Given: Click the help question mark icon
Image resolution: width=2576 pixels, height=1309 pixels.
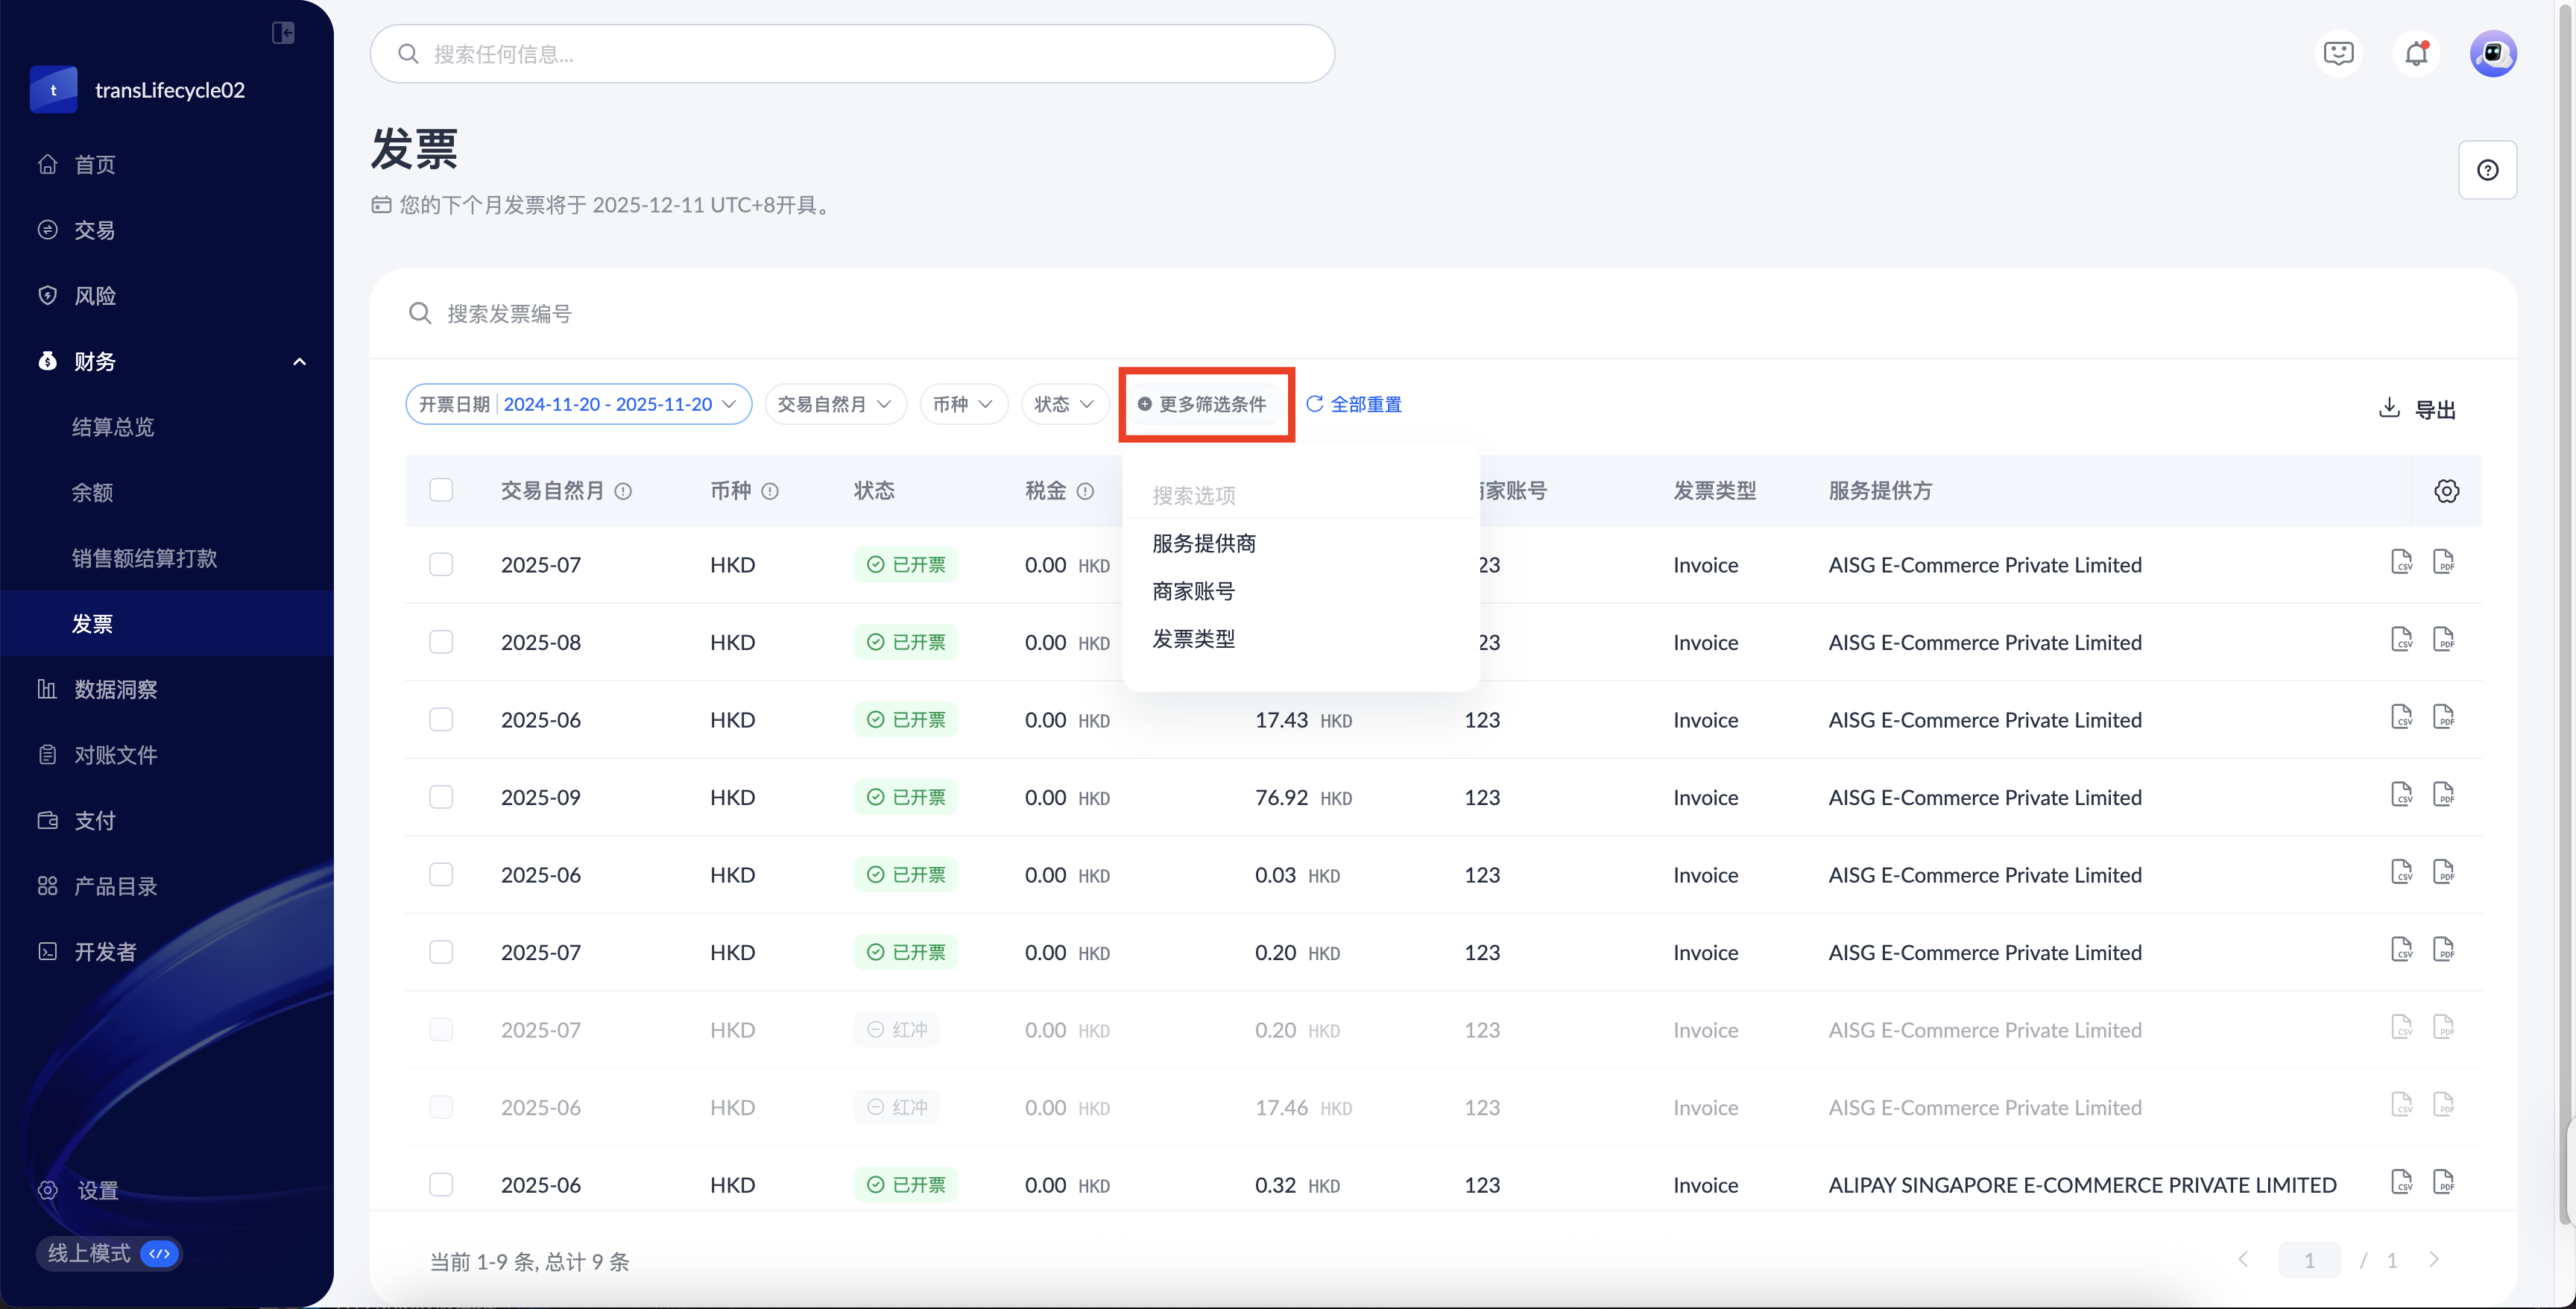Looking at the screenshot, I should coord(2487,170).
